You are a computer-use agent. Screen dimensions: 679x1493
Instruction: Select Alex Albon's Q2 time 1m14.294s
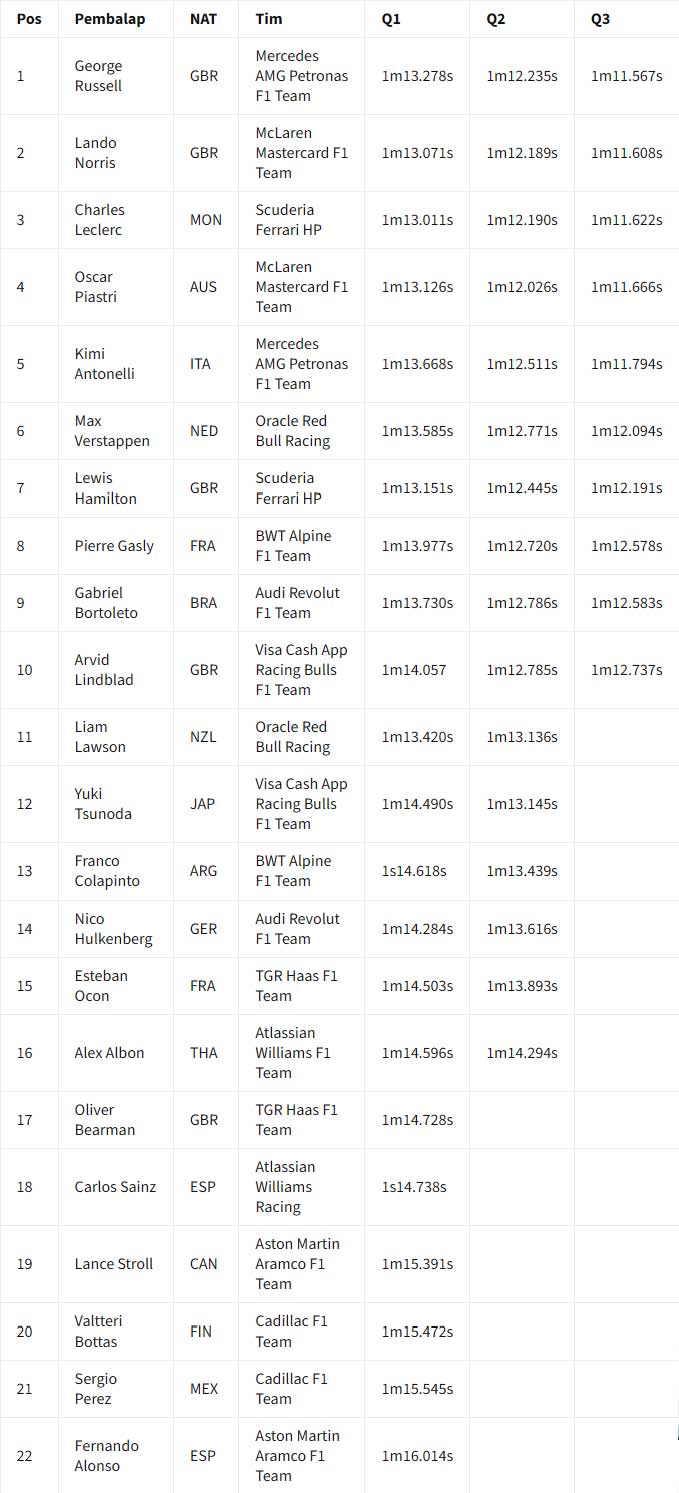point(522,1053)
